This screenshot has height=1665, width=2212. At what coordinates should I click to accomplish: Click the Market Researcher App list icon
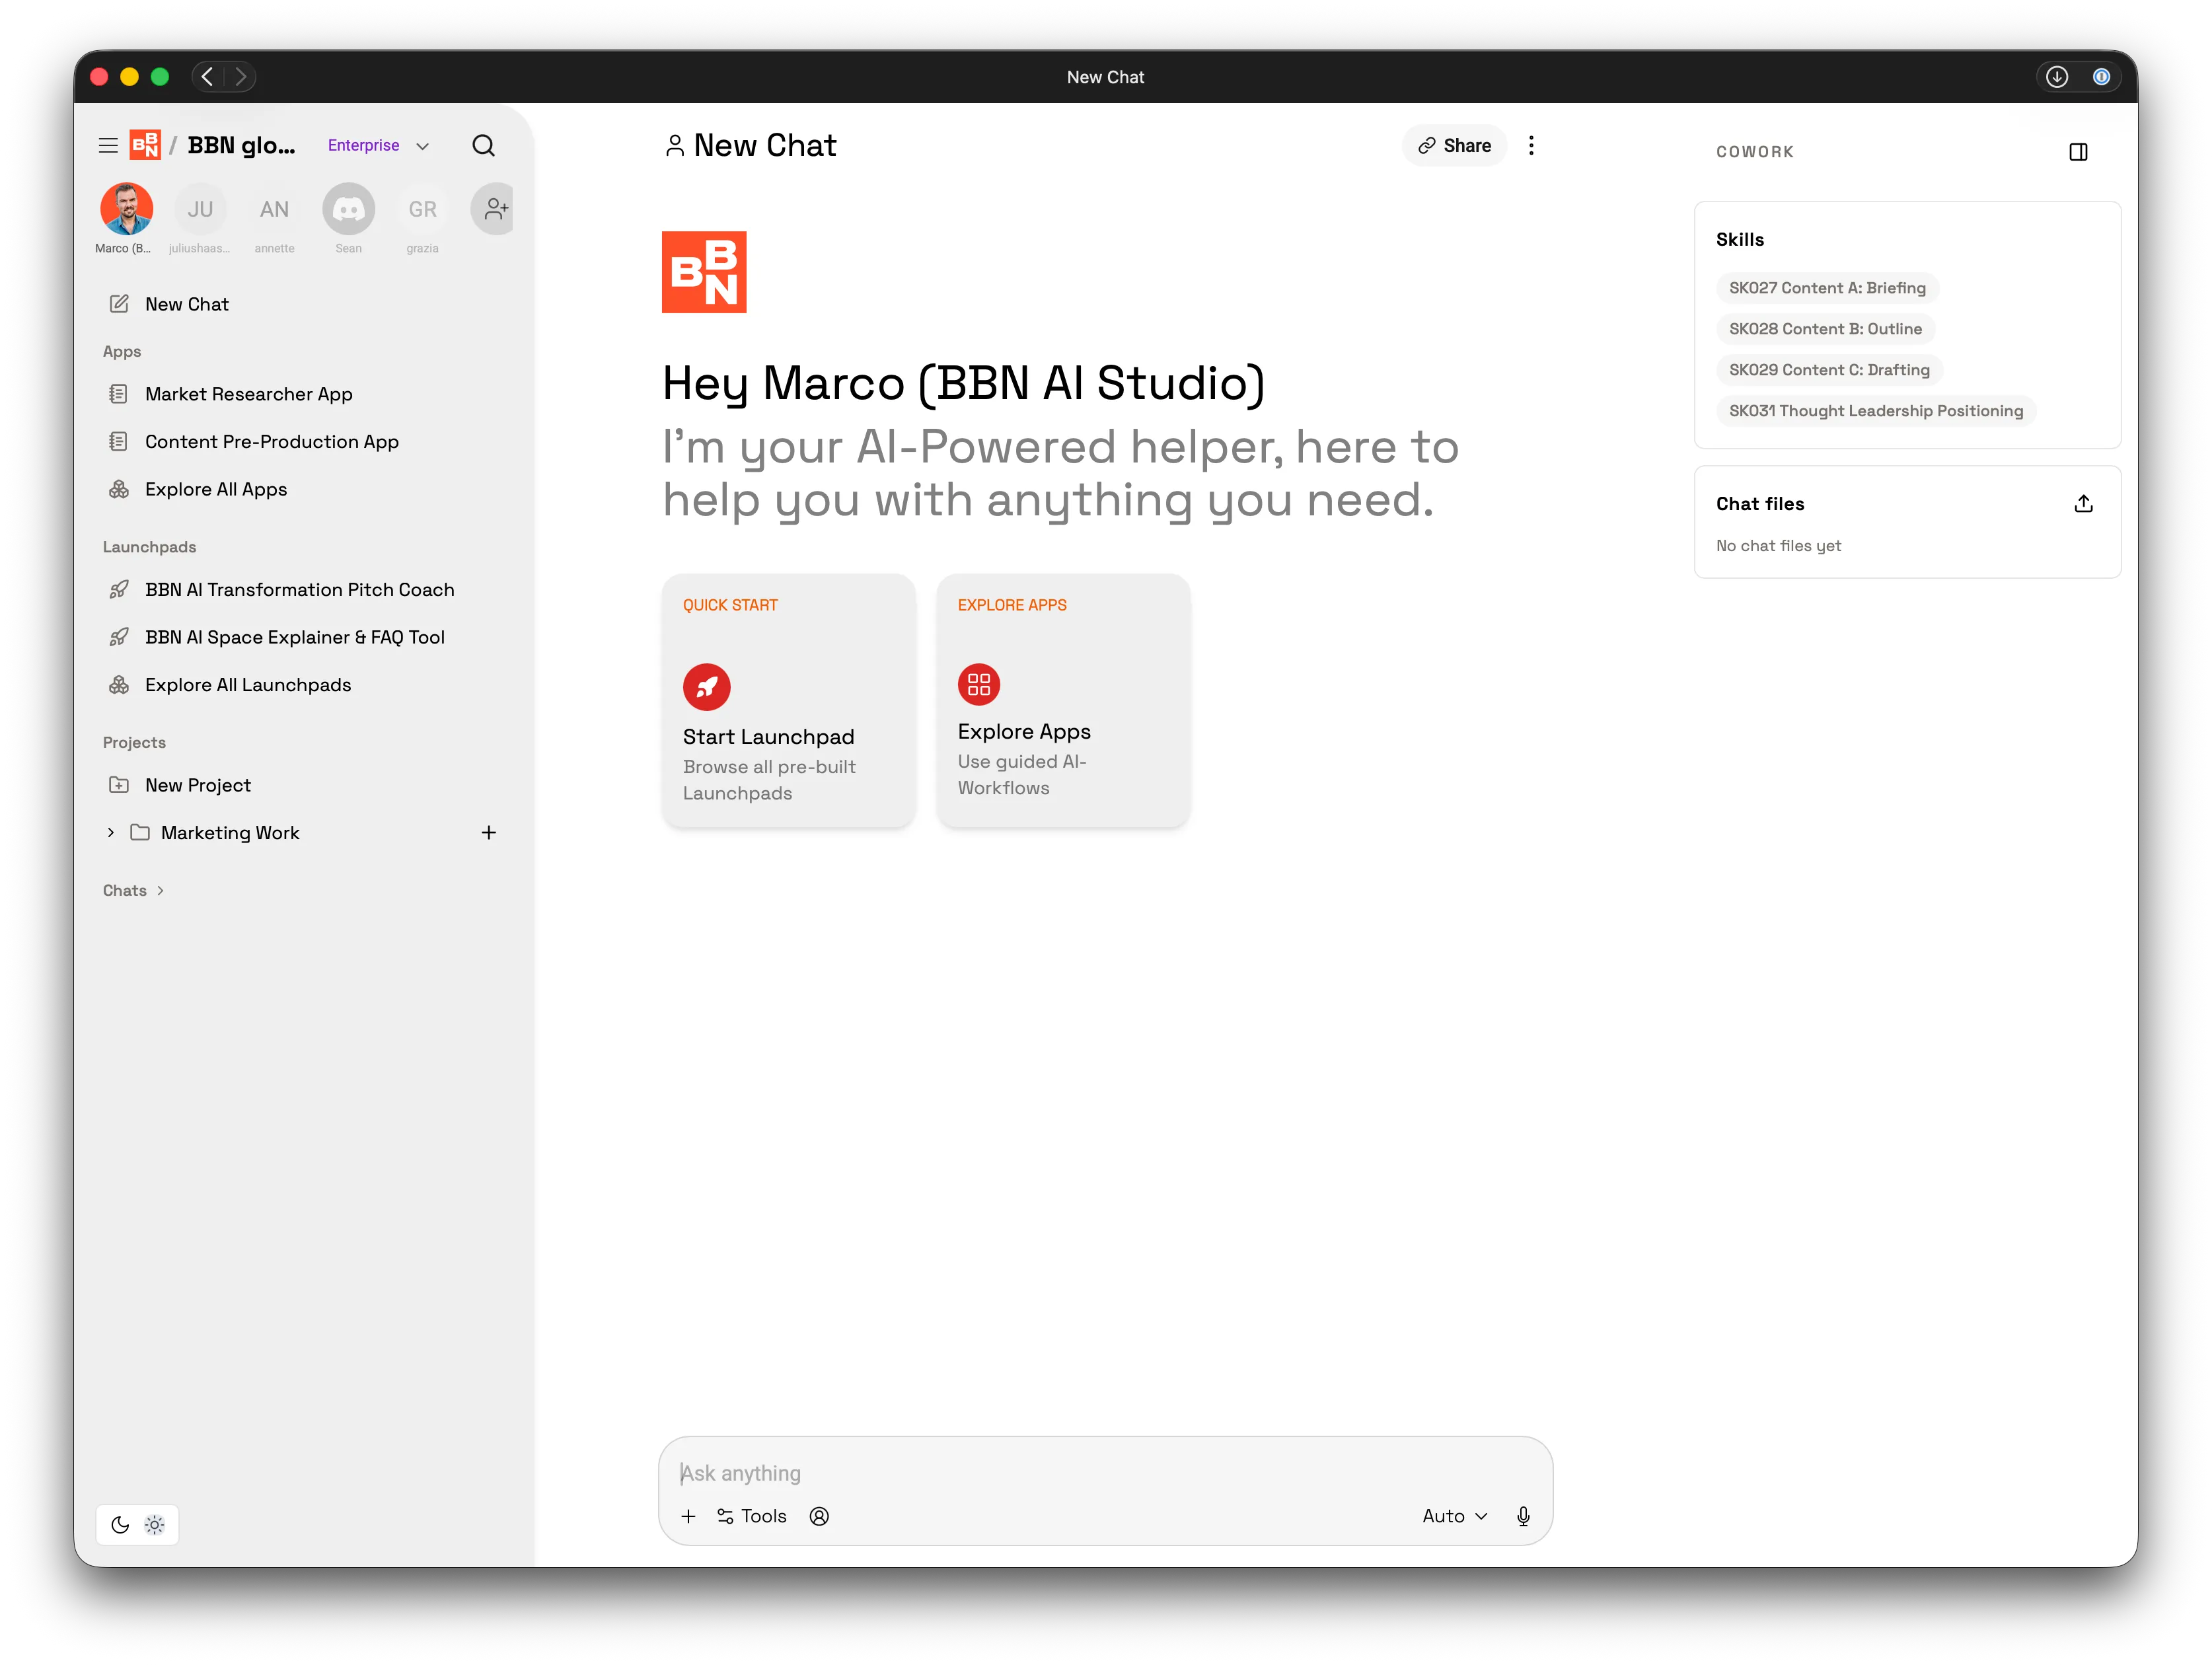(118, 394)
